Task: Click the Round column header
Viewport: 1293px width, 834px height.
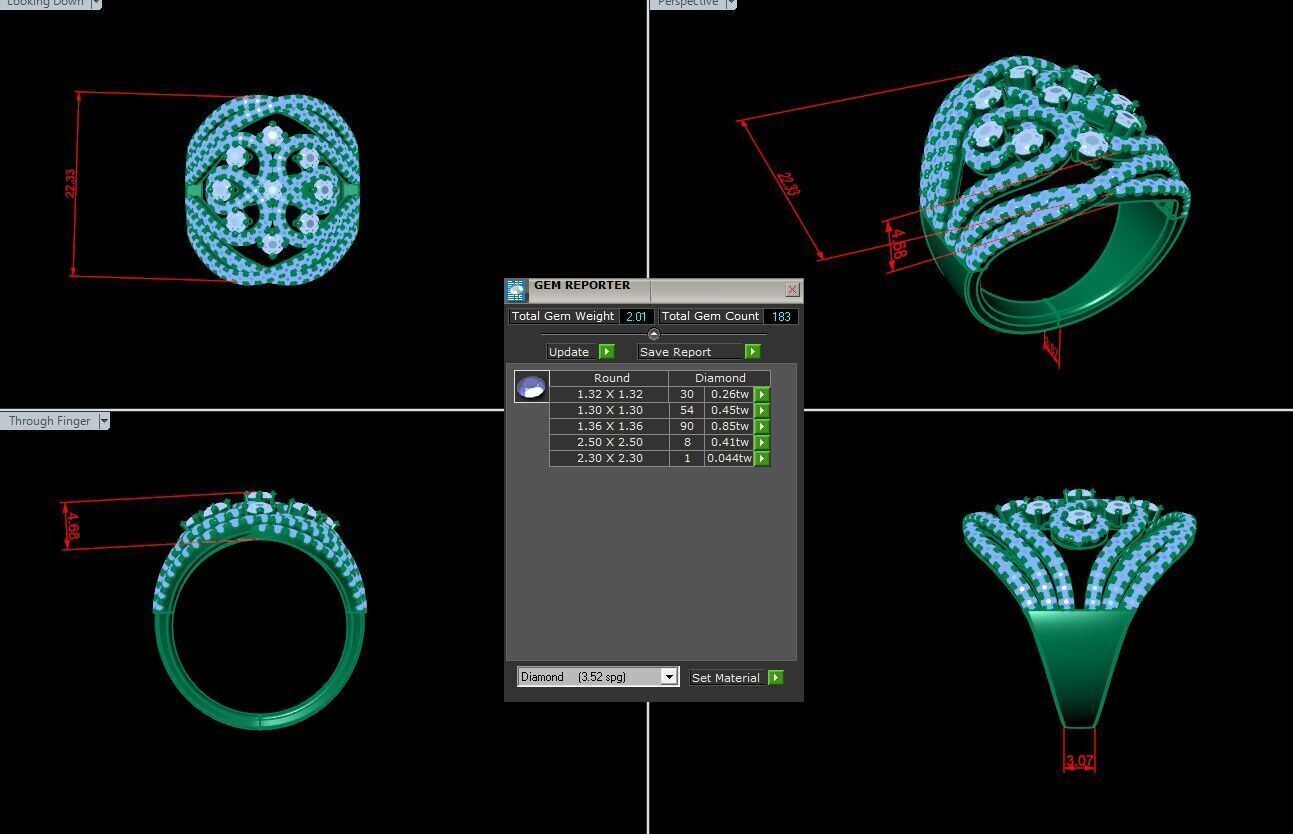Action: [x=611, y=378]
